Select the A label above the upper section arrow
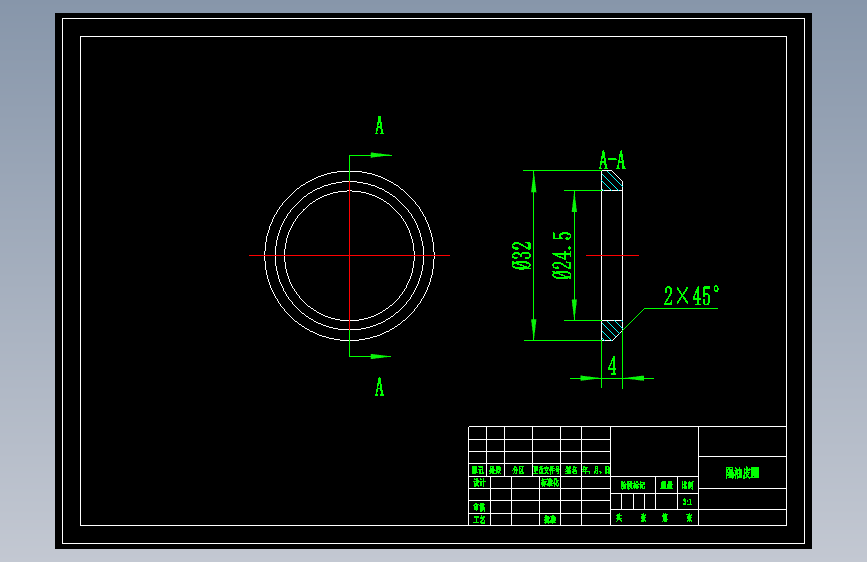Image resolution: width=867 pixels, height=562 pixels. coord(379,126)
